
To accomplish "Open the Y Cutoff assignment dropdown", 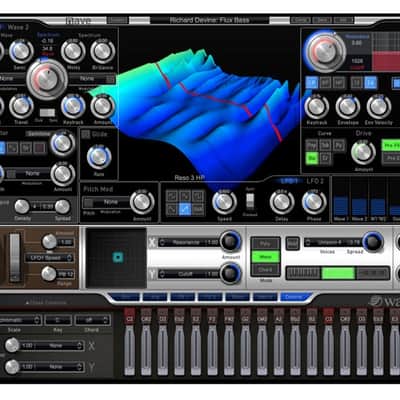I will click(x=189, y=274).
